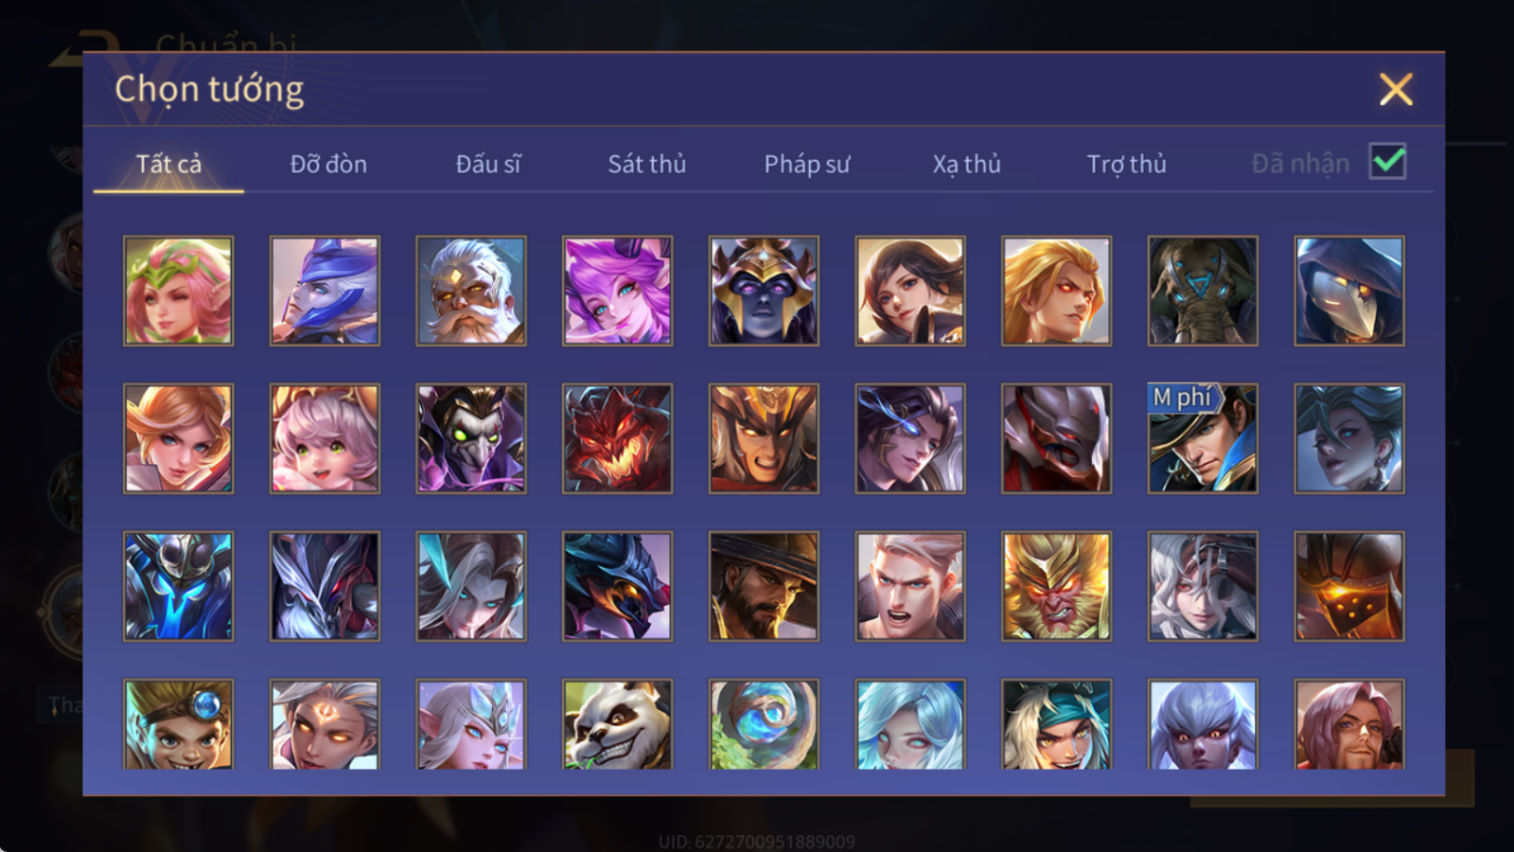1514x852 pixels.
Task: Select the red demon hero with glowing mouth
Action: click(x=617, y=439)
